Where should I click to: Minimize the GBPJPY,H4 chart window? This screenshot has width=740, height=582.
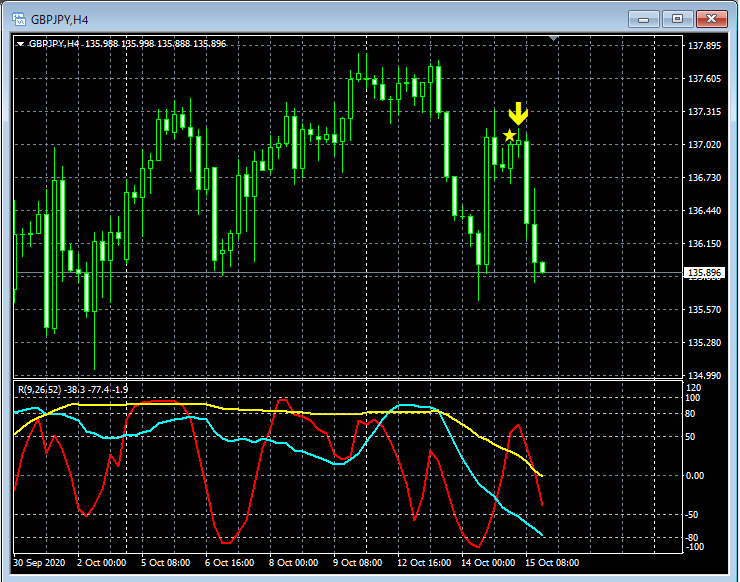[x=643, y=19]
